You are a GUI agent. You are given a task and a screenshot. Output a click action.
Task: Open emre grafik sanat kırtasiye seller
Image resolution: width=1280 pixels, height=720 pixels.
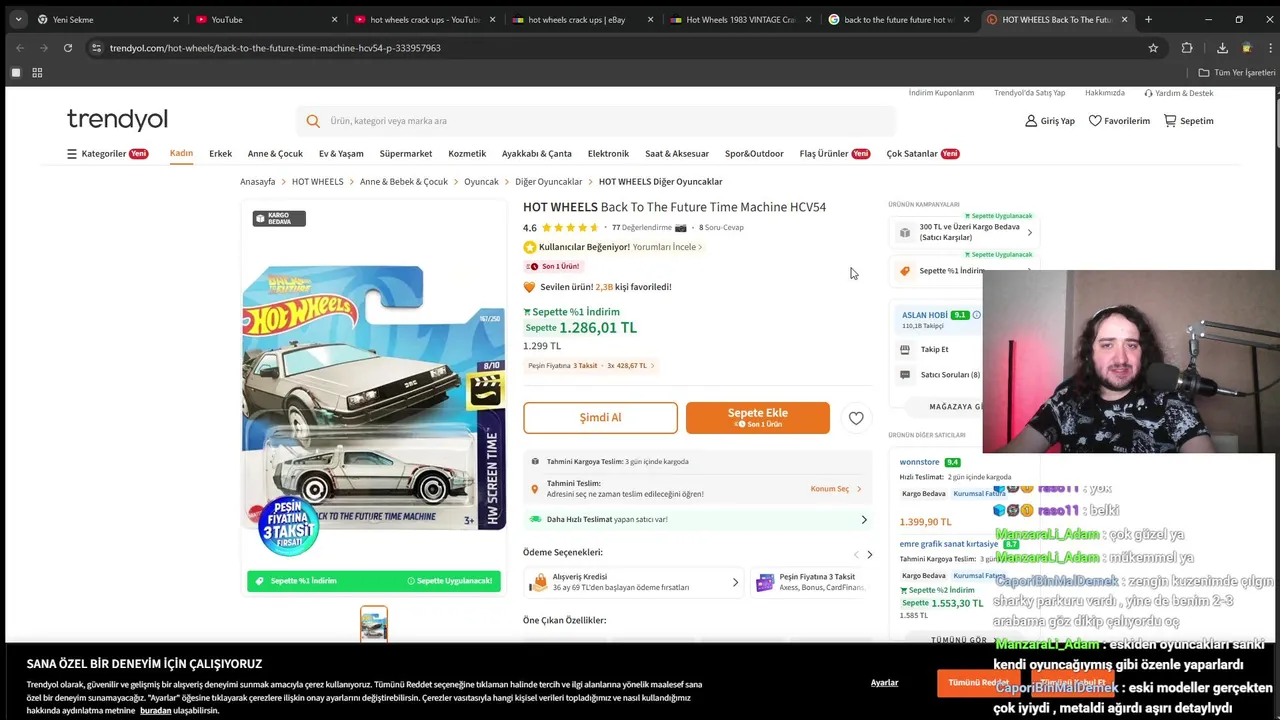pyautogui.click(x=949, y=544)
